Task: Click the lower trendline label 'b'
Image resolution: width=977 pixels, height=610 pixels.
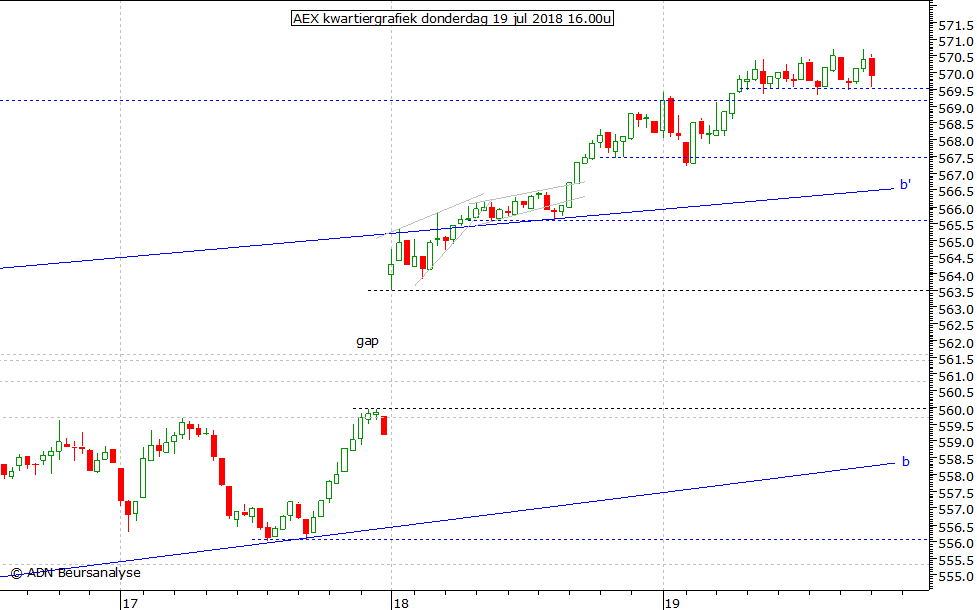Action: pyautogui.click(x=905, y=462)
